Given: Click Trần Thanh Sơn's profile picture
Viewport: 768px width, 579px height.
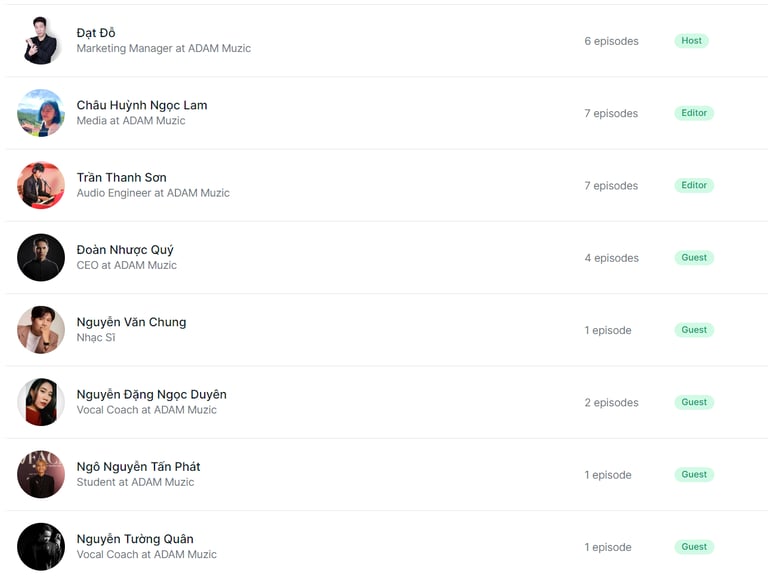Looking at the screenshot, I should pos(41,185).
